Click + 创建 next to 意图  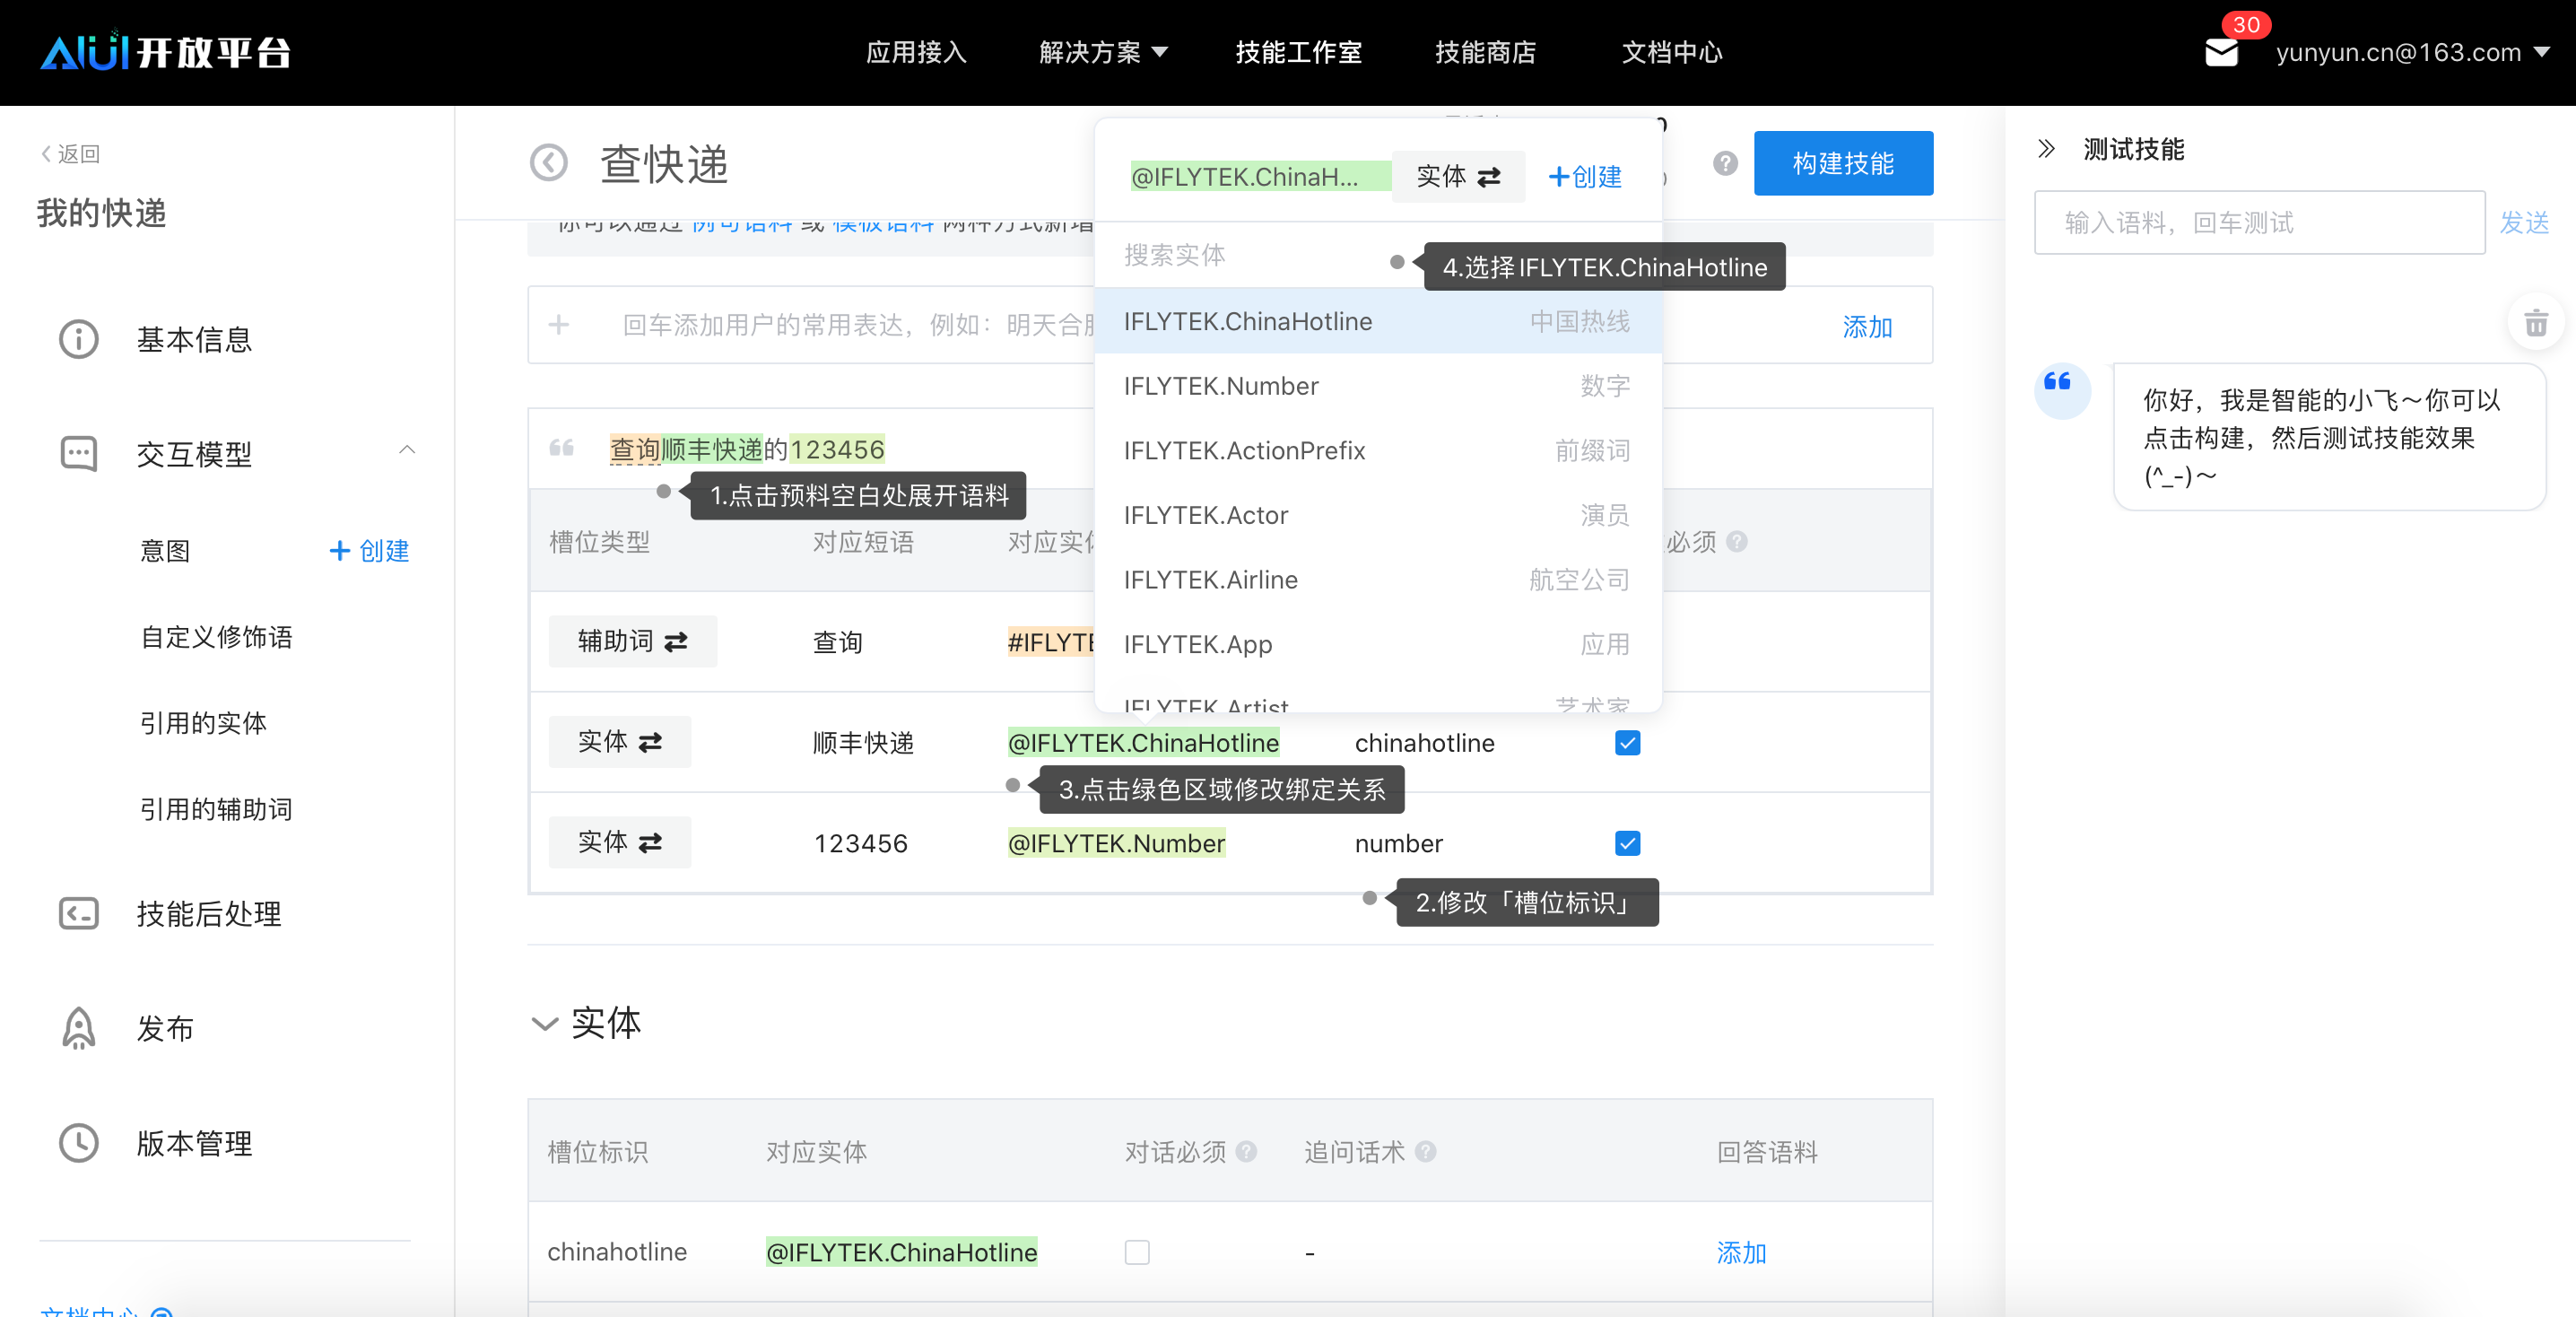click(x=369, y=551)
